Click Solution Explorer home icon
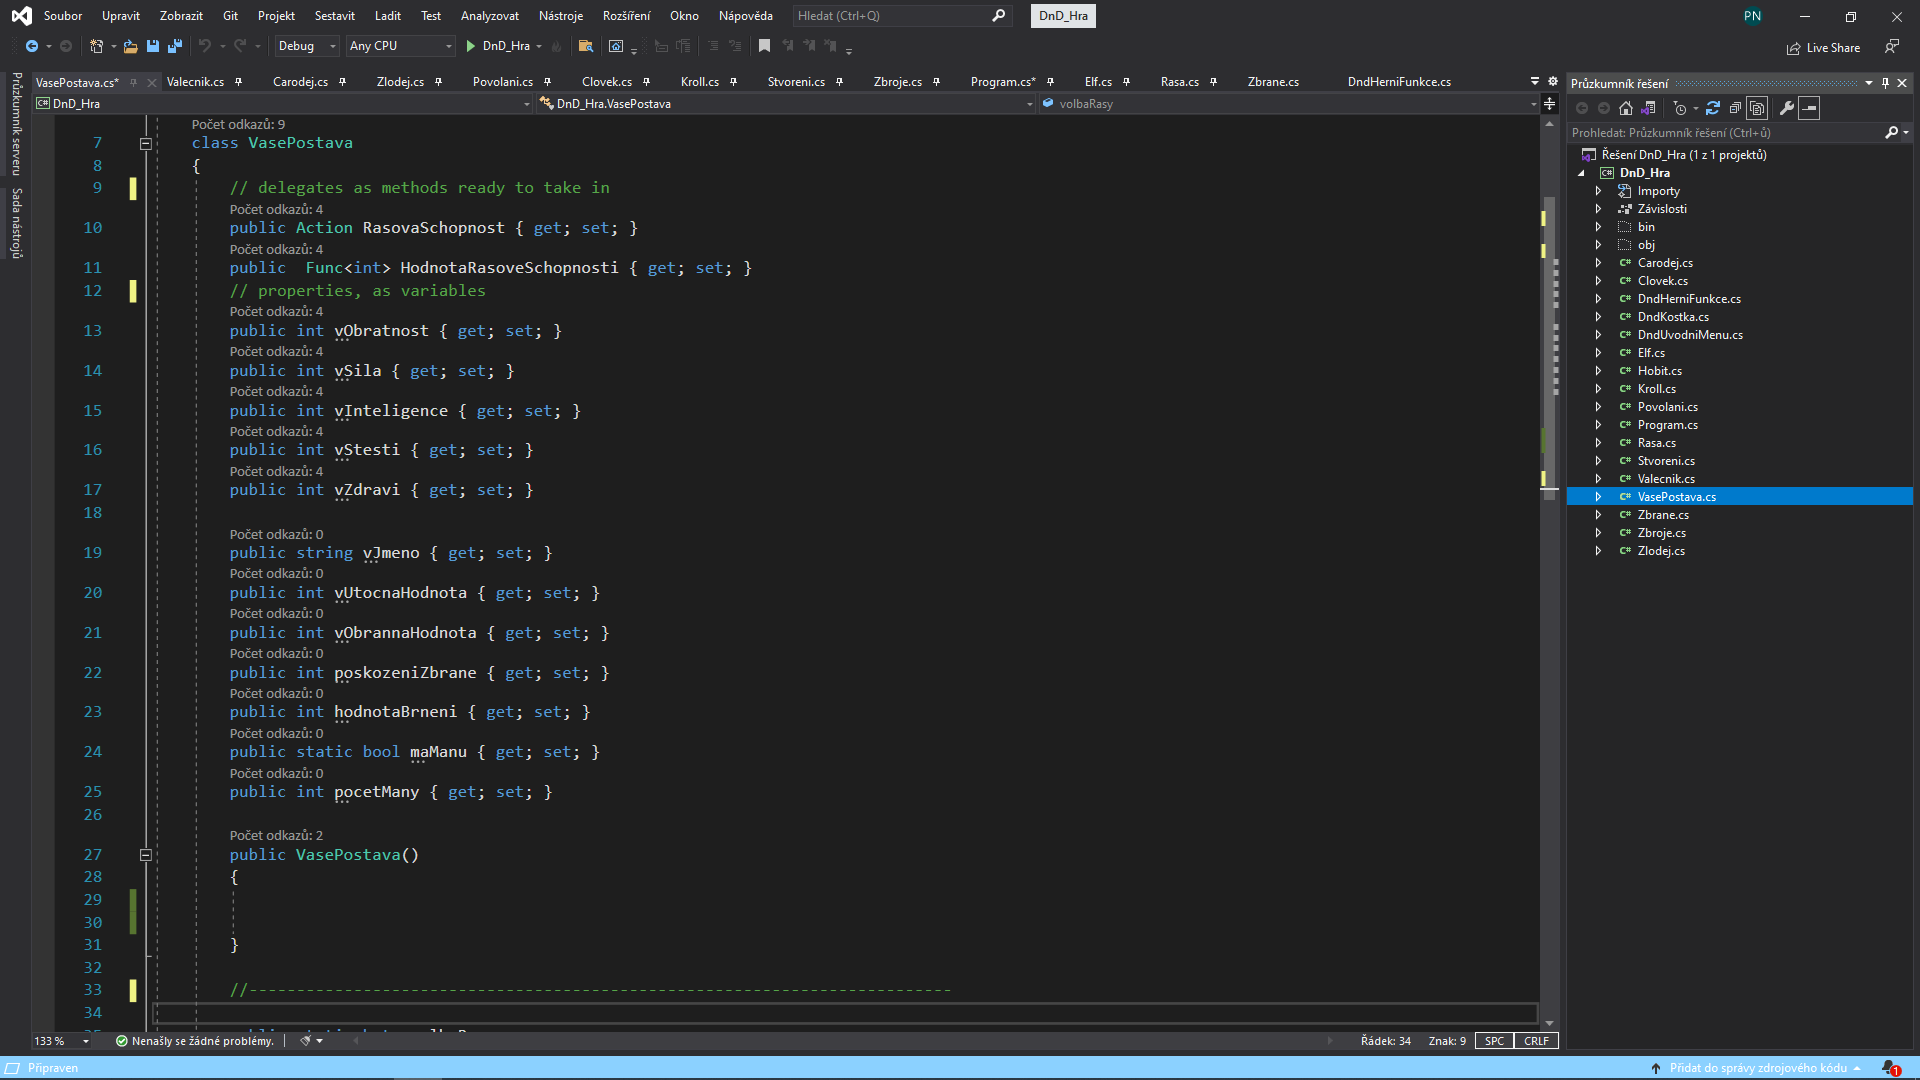The image size is (1920, 1080). [x=1626, y=108]
